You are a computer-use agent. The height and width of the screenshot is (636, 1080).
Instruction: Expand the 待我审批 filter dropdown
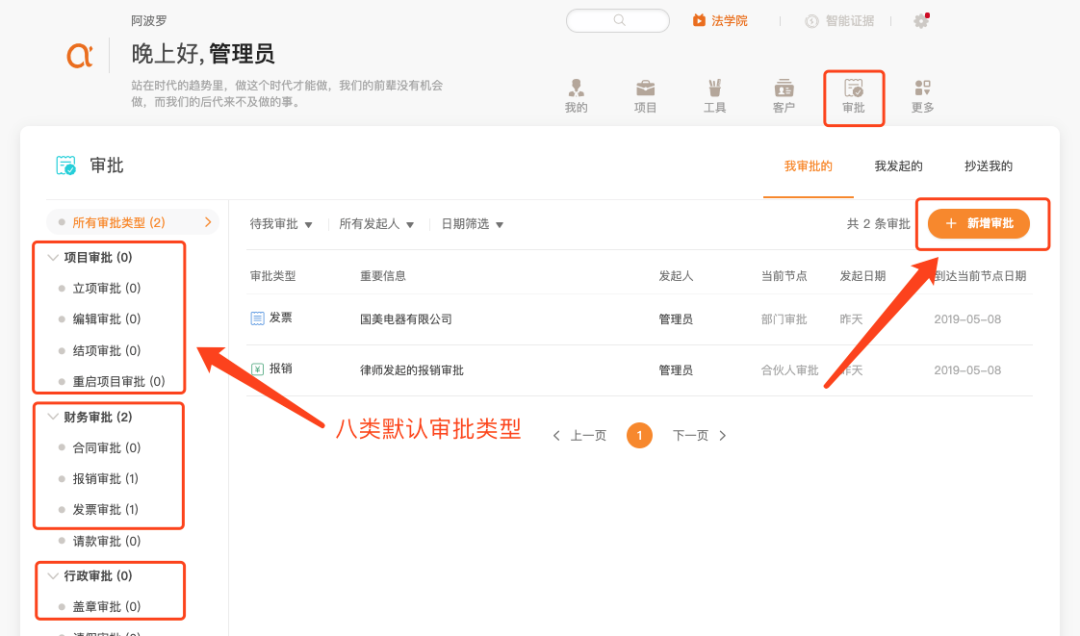pos(281,224)
